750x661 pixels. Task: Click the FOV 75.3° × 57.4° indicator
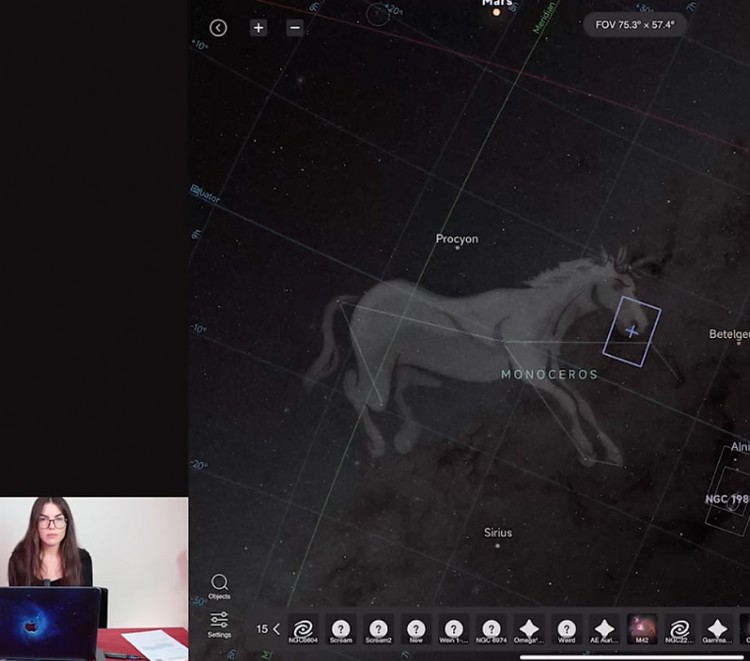coord(635,24)
